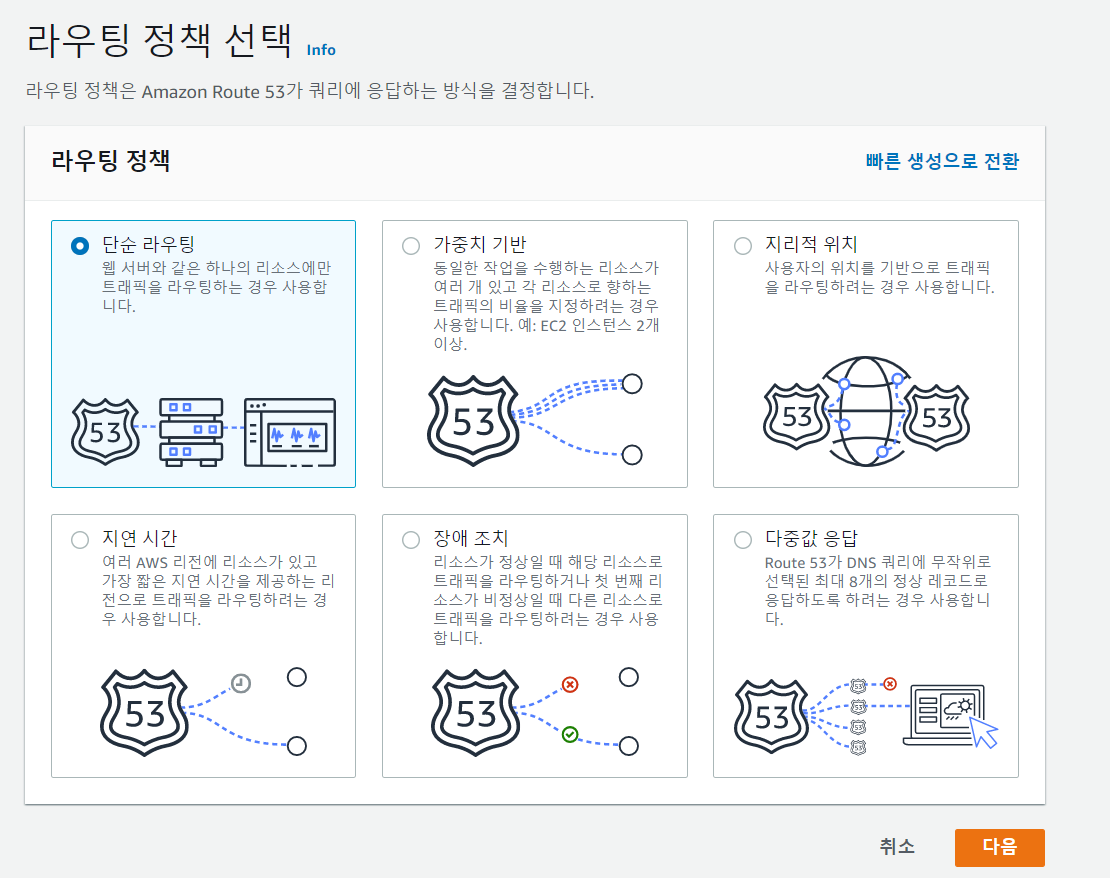This screenshot has width=1110, height=878.
Task: Click the upper endpoint circle in 가중치 기반 illustration
Action: pos(631,384)
